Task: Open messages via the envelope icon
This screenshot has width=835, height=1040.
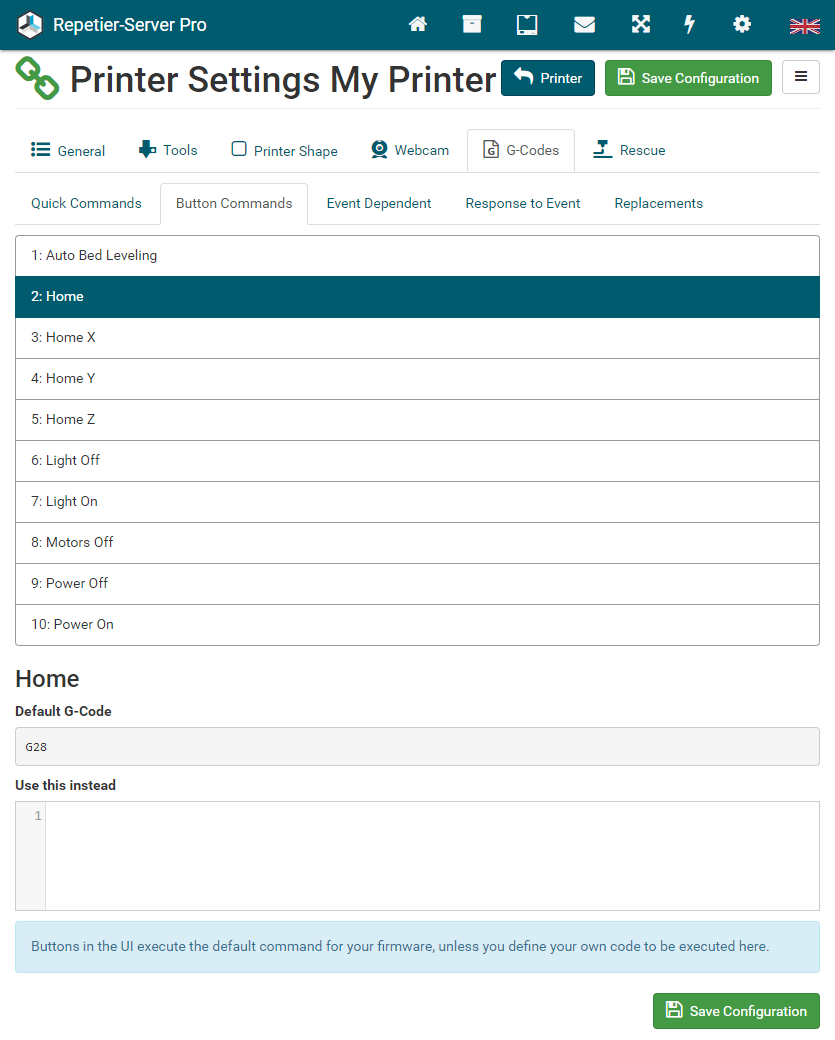Action: point(584,25)
